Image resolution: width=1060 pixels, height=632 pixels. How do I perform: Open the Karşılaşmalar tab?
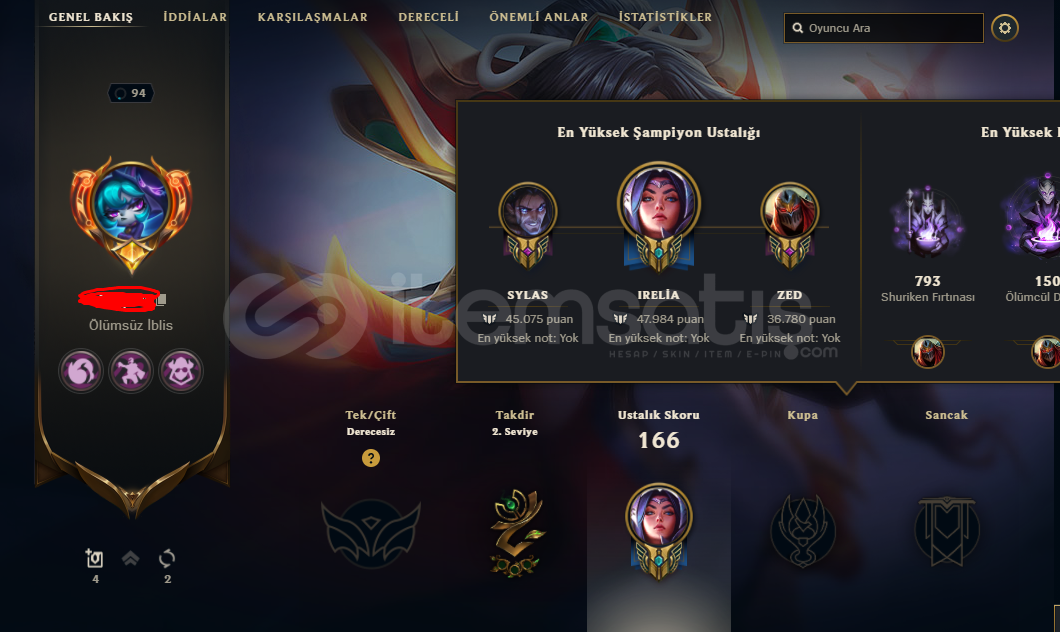(312, 17)
